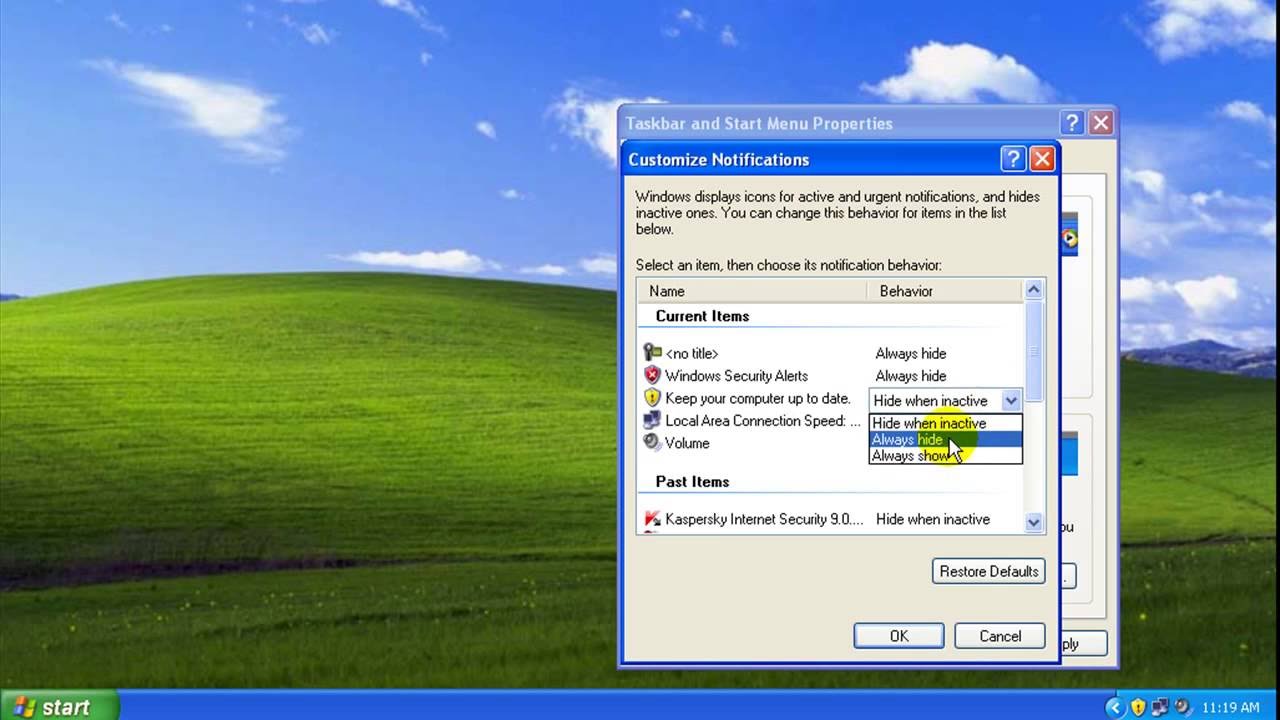
Task: Click 'Always hide' behavior for <no title>
Action: pos(910,353)
